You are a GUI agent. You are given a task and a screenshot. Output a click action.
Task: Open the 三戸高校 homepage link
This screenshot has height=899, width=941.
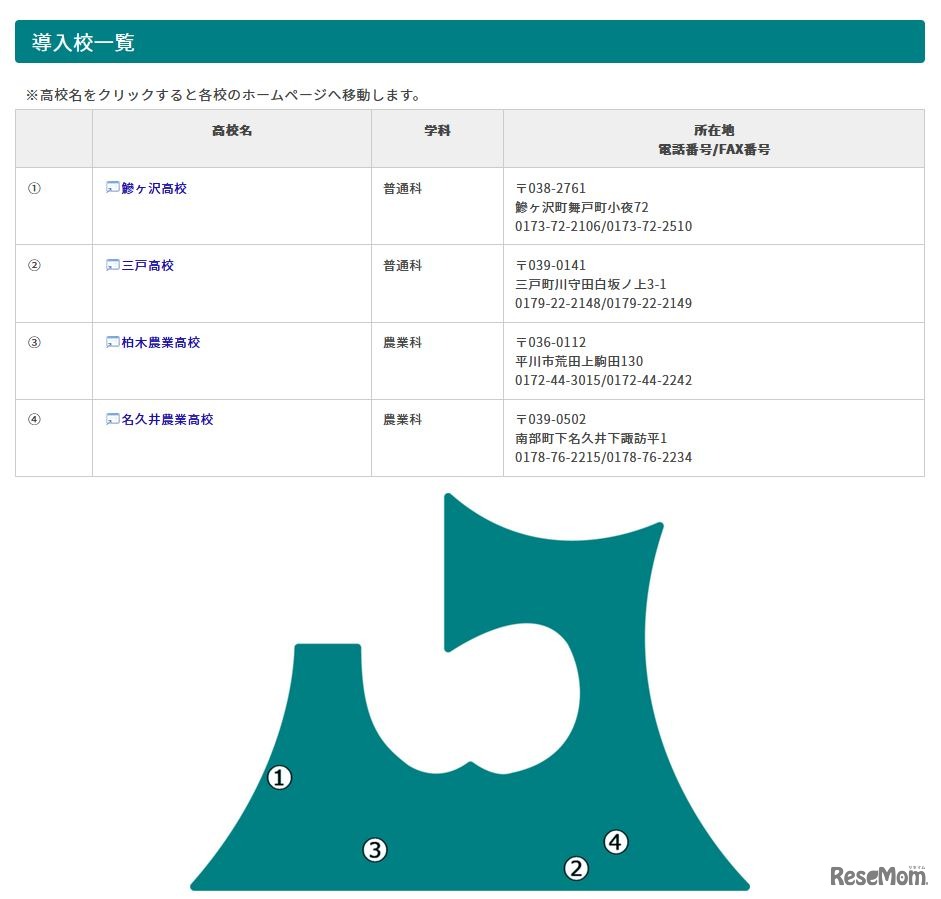[146, 265]
